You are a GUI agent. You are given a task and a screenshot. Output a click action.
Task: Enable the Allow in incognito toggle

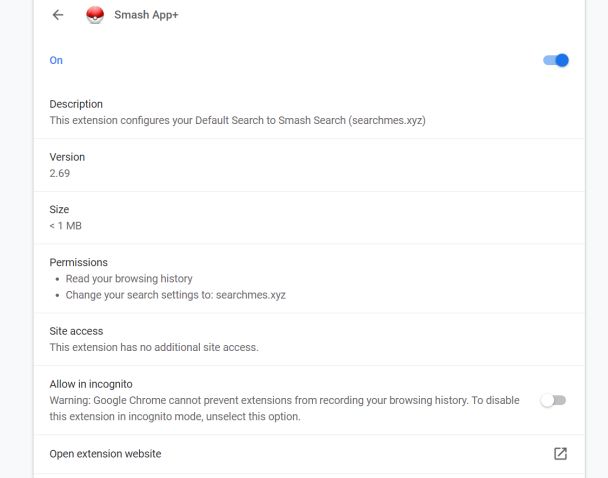(552, 400)
